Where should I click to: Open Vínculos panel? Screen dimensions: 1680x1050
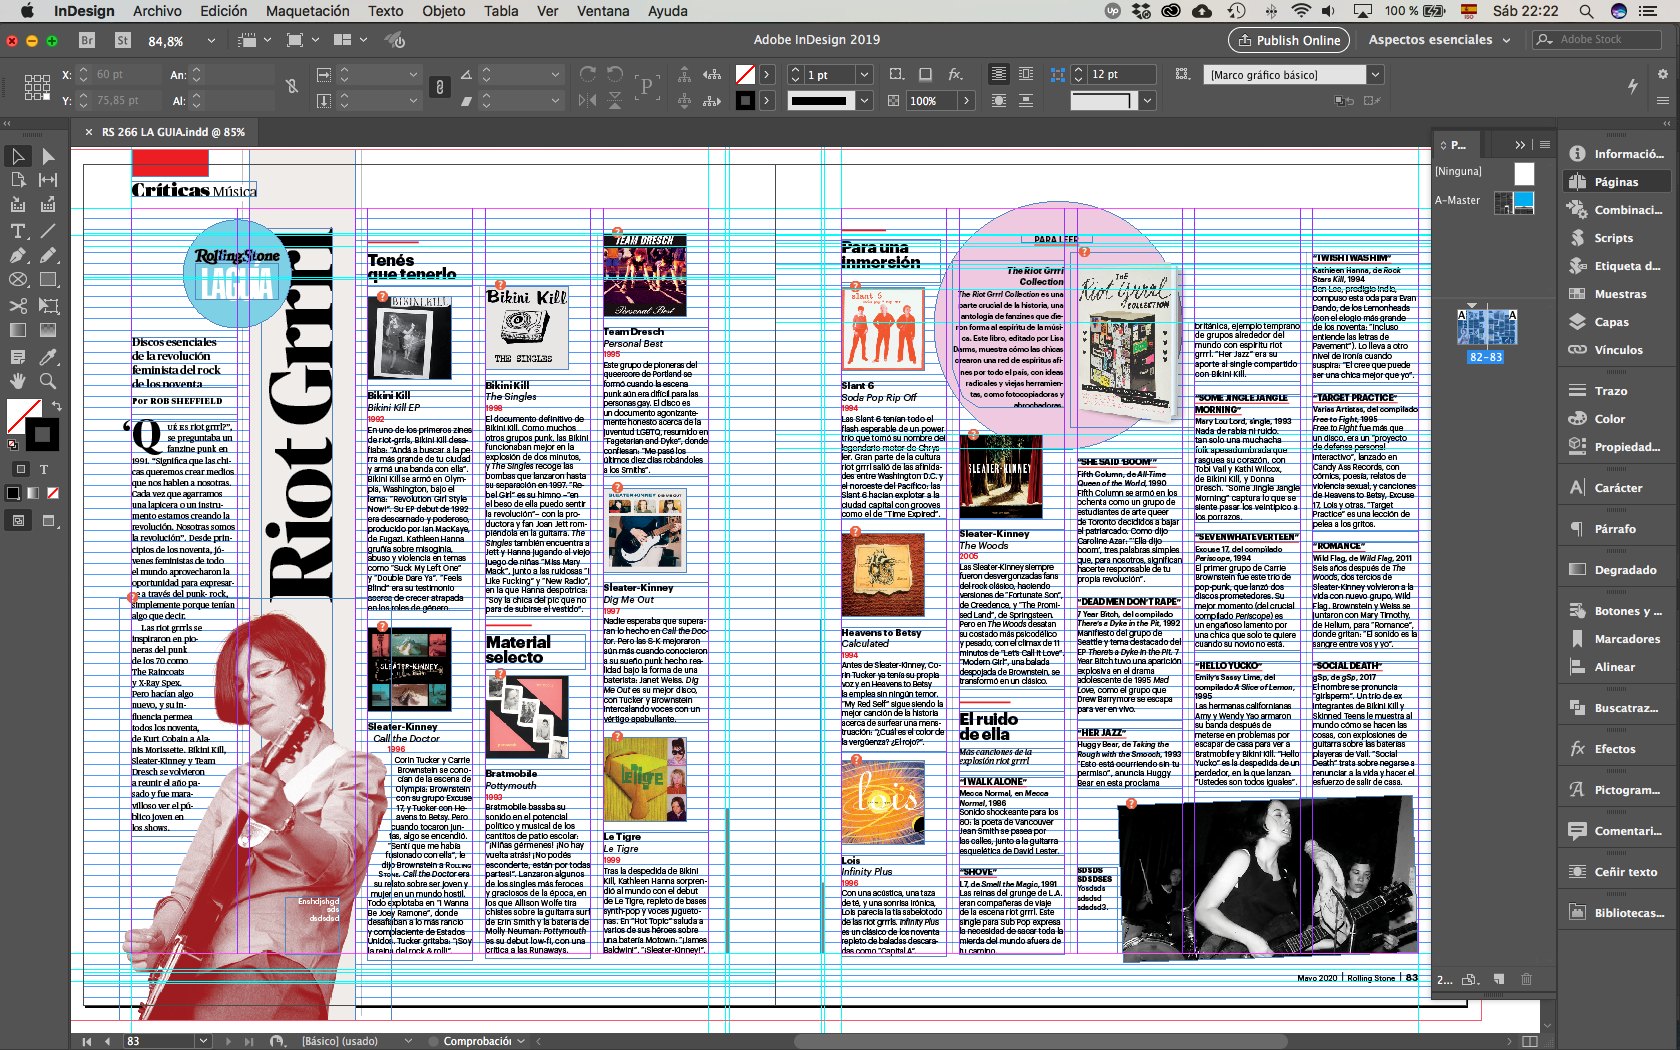click(x=1618, y=350)
